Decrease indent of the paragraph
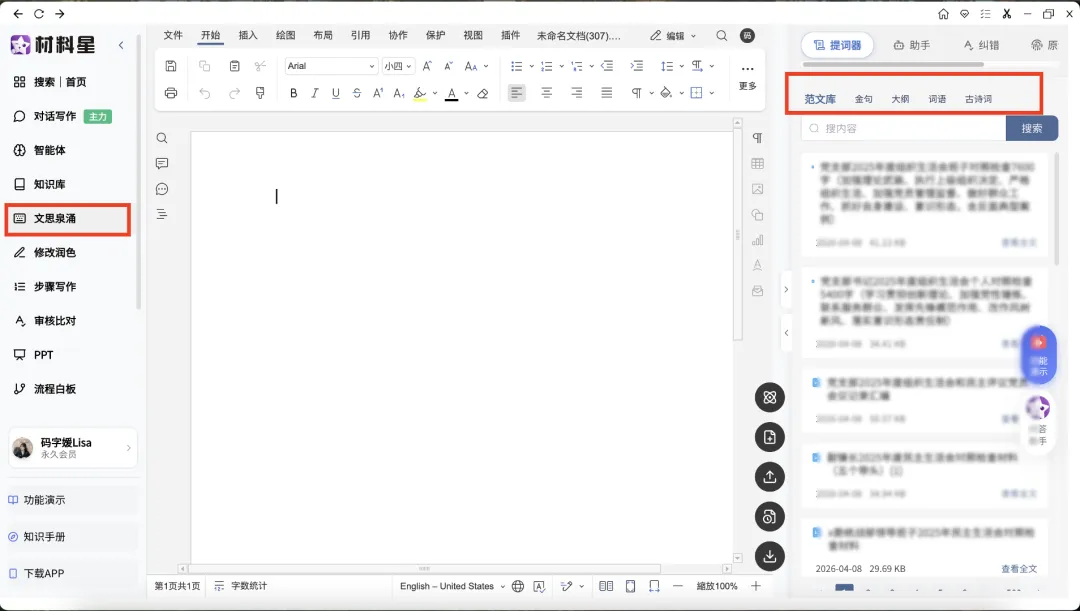This screenshot has height=611, width=1080. click(607, 66)
